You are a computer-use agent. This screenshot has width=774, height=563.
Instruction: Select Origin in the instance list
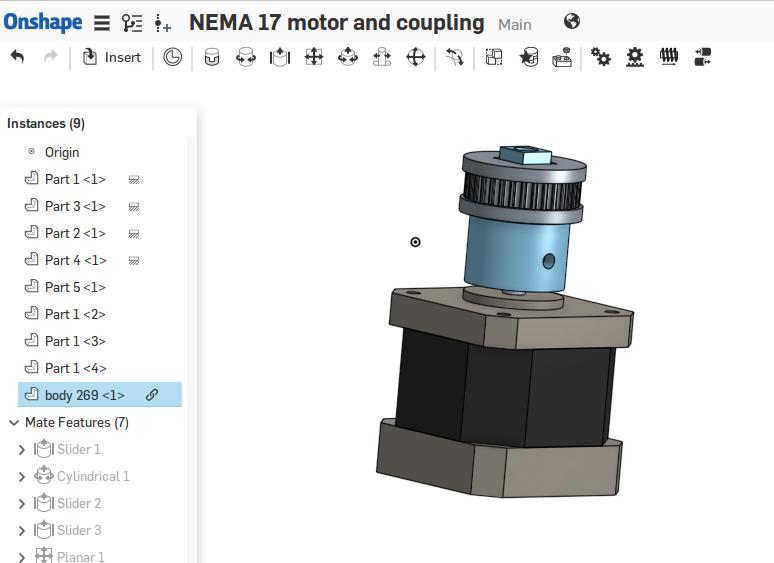pos(62,152)
